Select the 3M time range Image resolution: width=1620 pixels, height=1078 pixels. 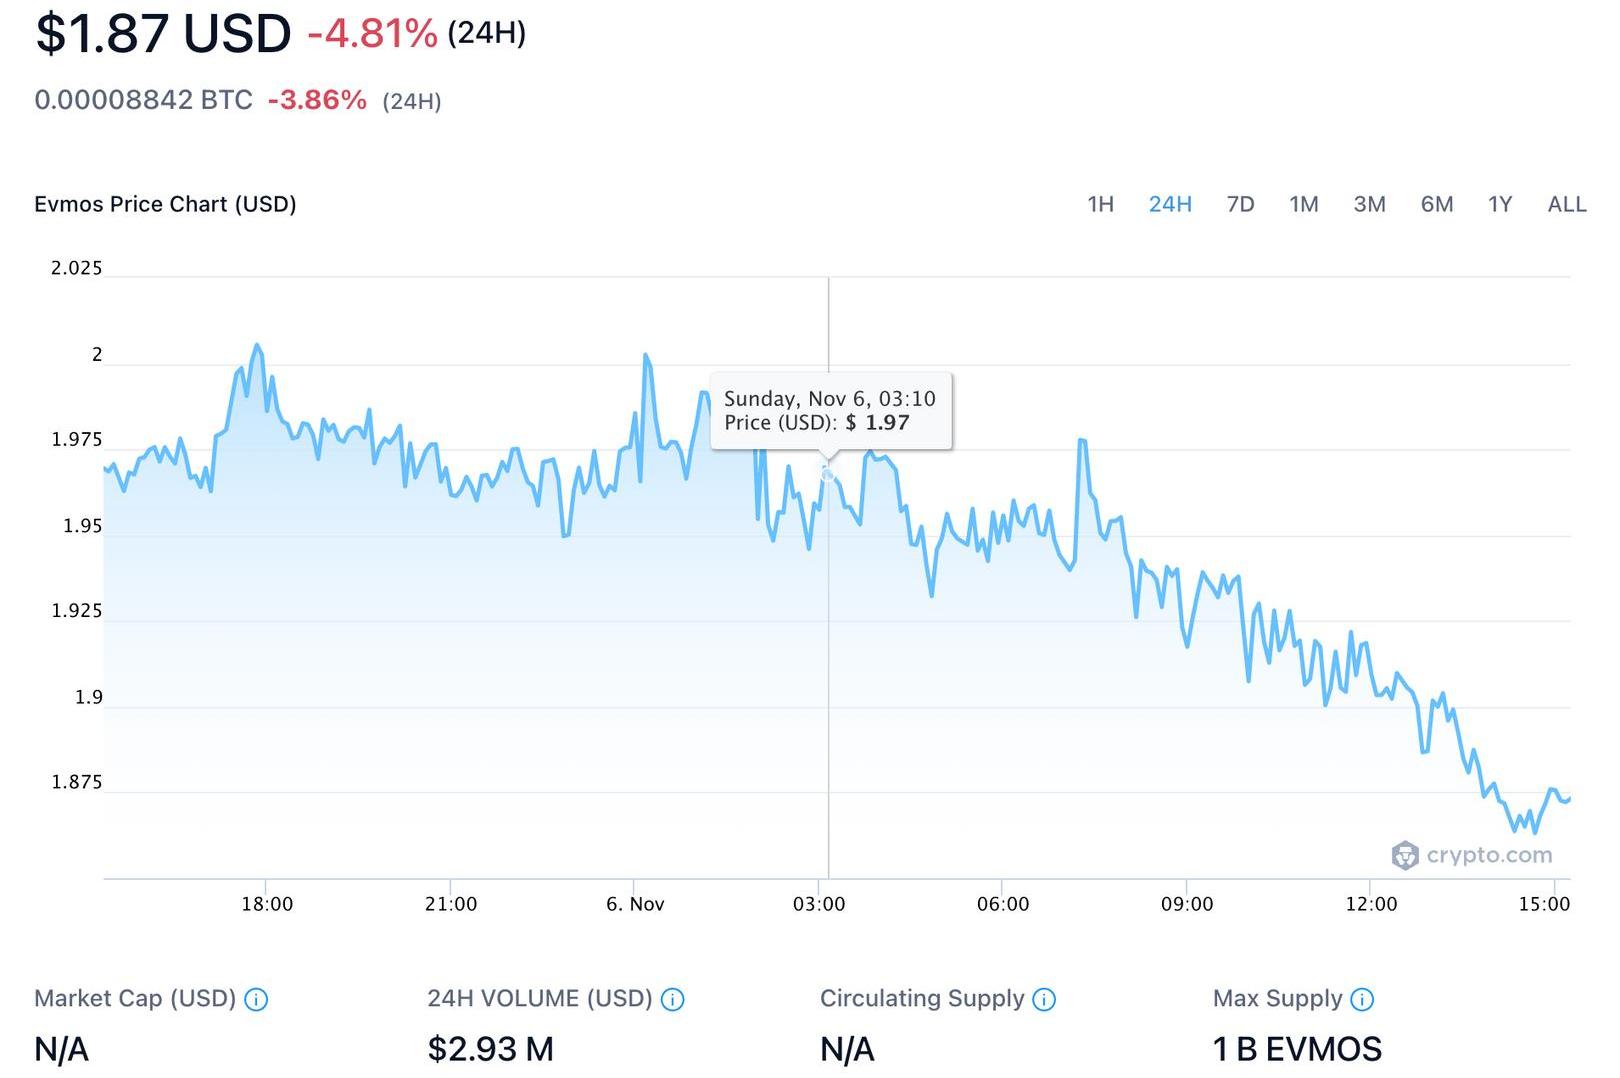[x=1369, y=204]
